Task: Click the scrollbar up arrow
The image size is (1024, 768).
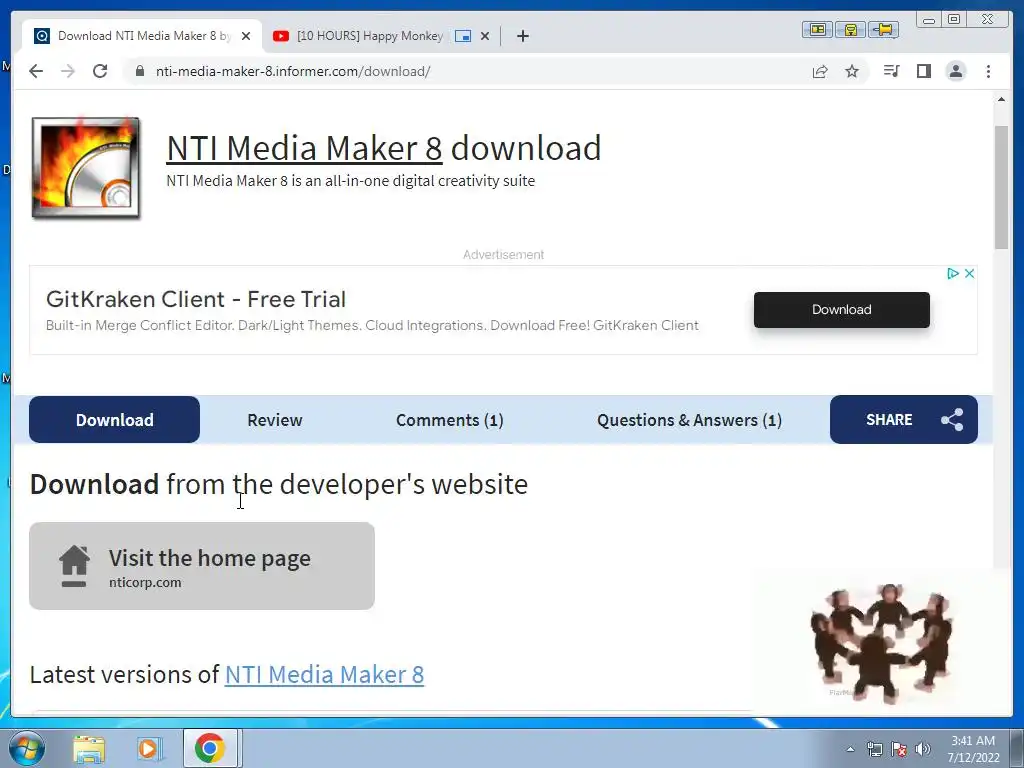Action: pos(1001,99)
